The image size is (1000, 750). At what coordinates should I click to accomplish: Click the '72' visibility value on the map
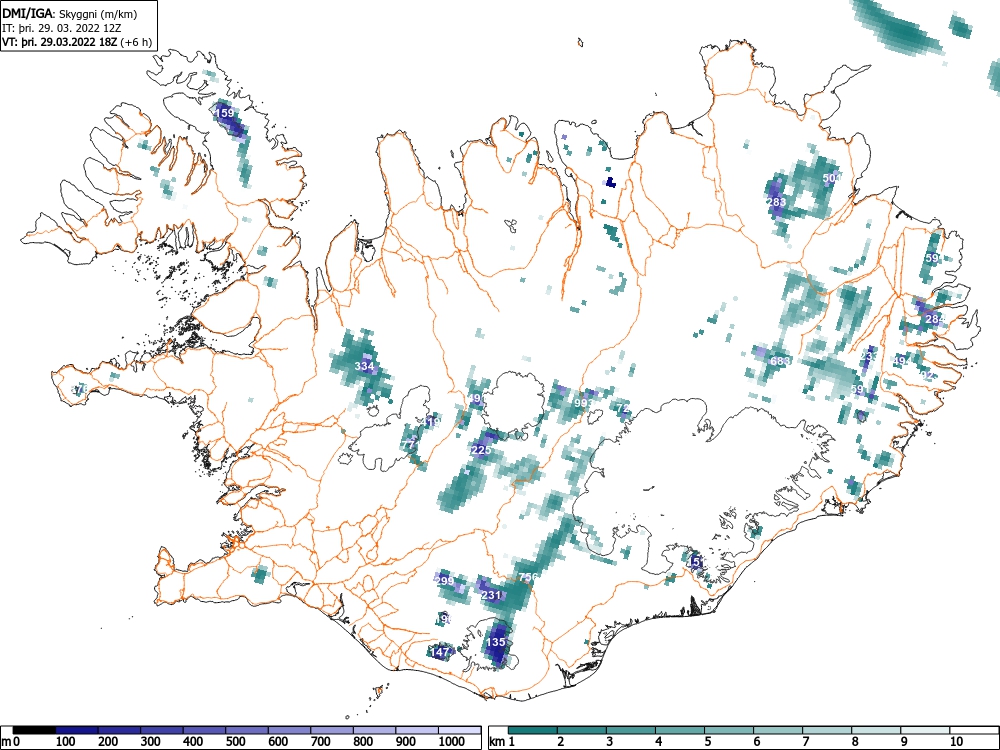623,408
